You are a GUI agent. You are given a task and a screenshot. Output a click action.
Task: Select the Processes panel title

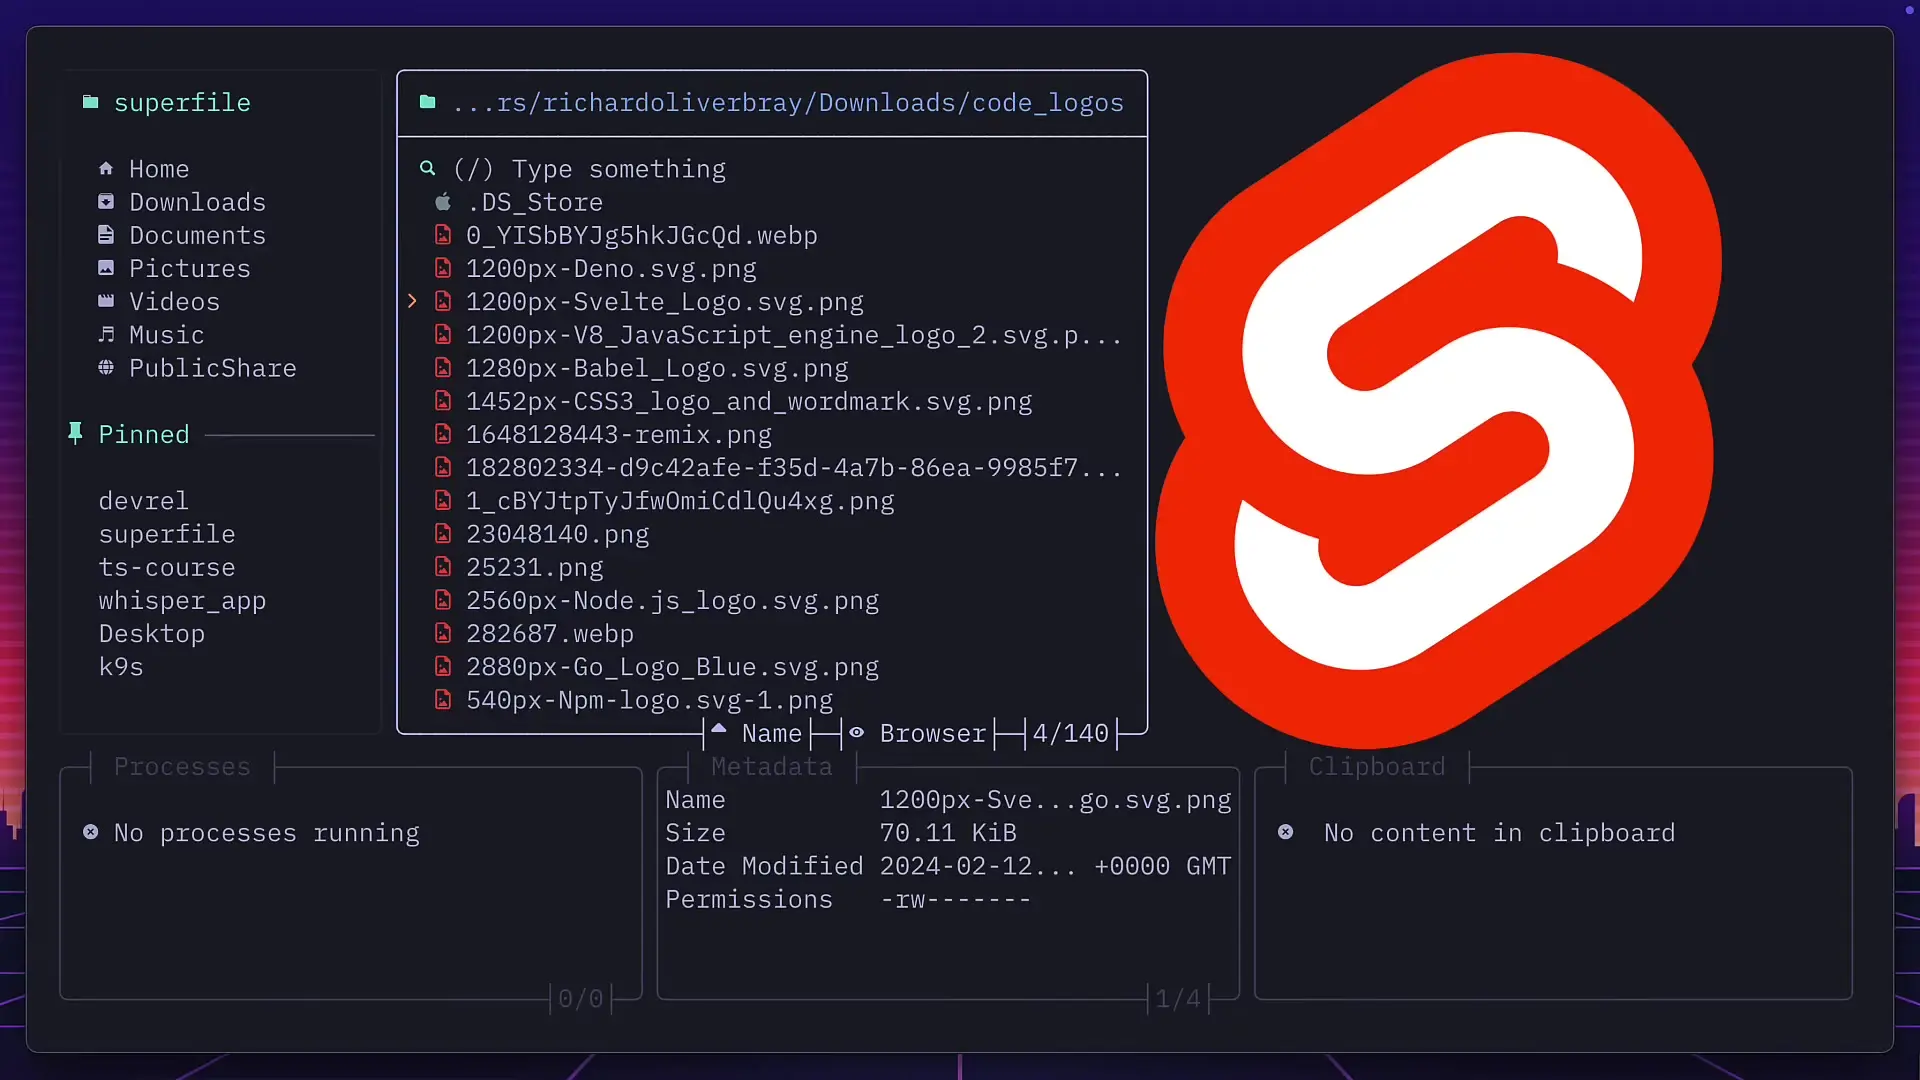pyautogui.click(x=182, y=766)
